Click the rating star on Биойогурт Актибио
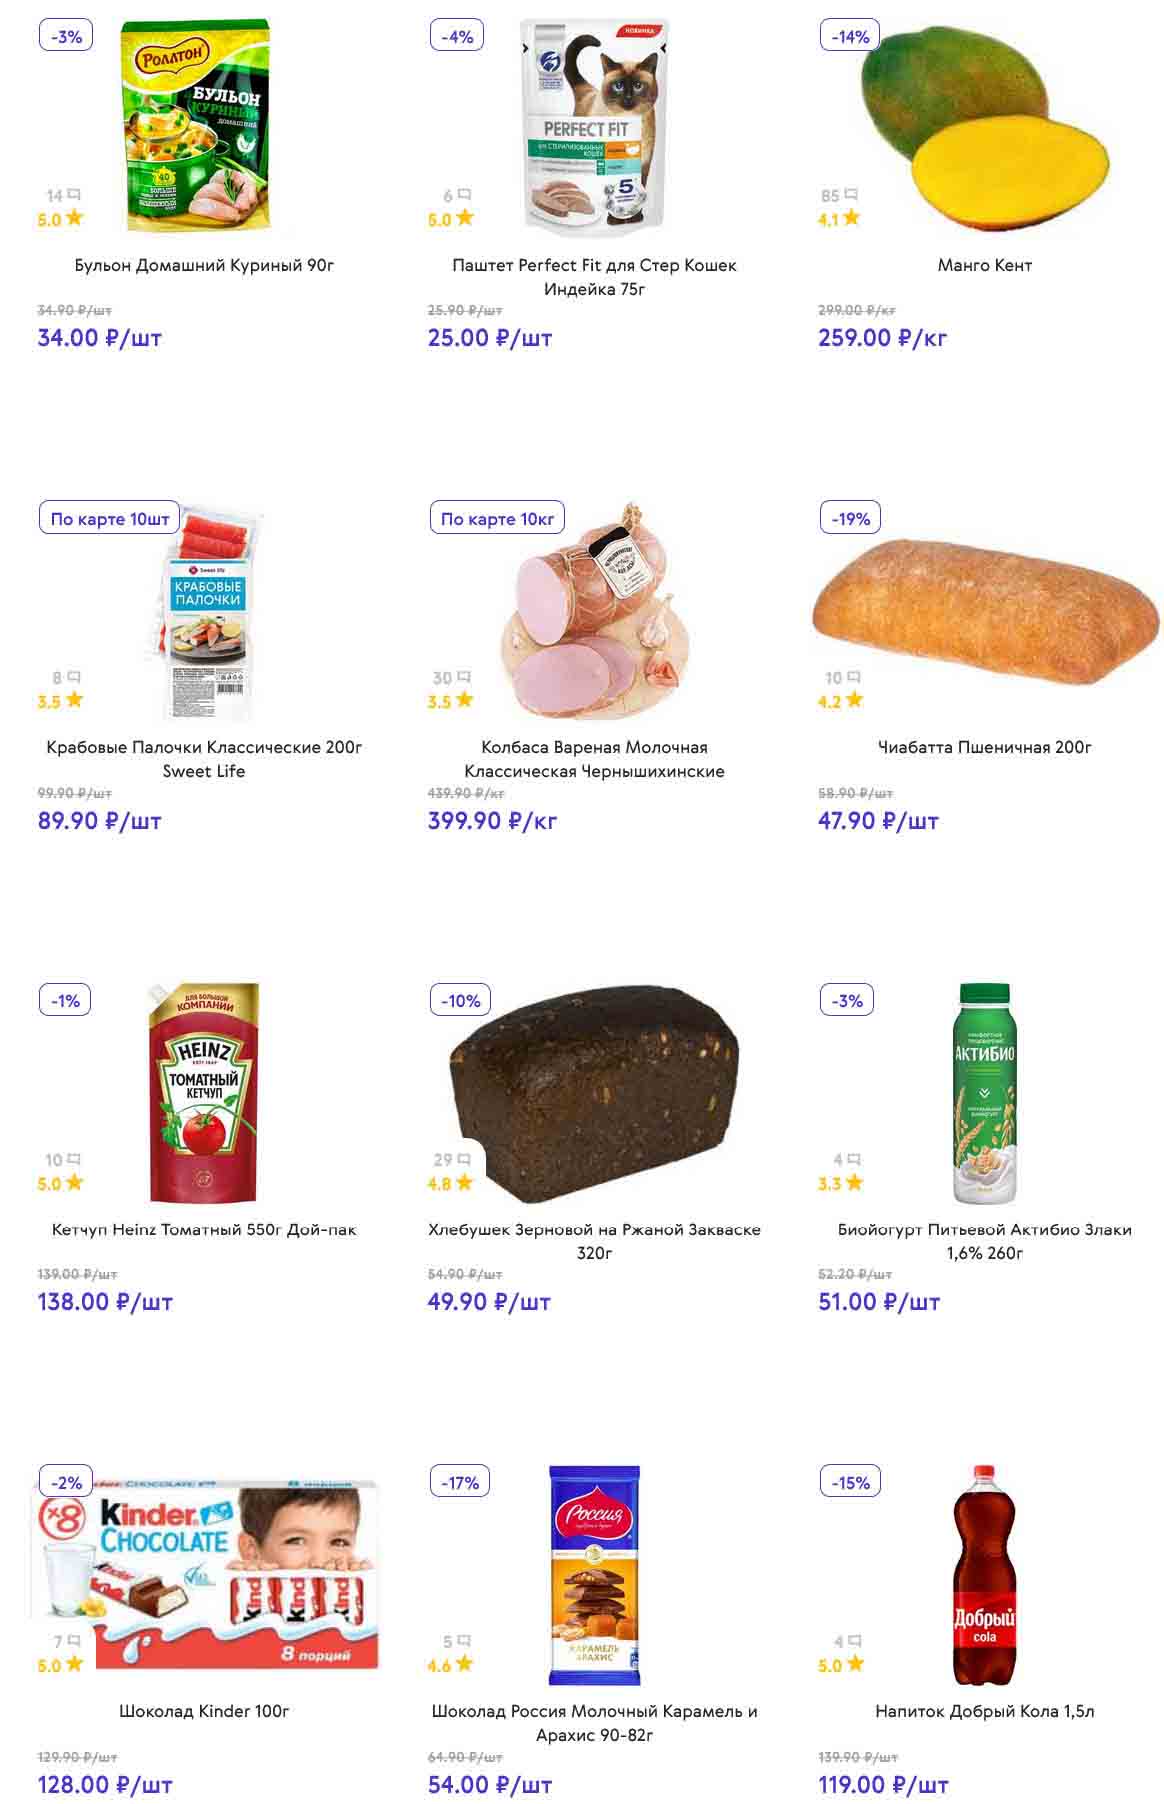1164x1804 pixels. [853, 1183]
